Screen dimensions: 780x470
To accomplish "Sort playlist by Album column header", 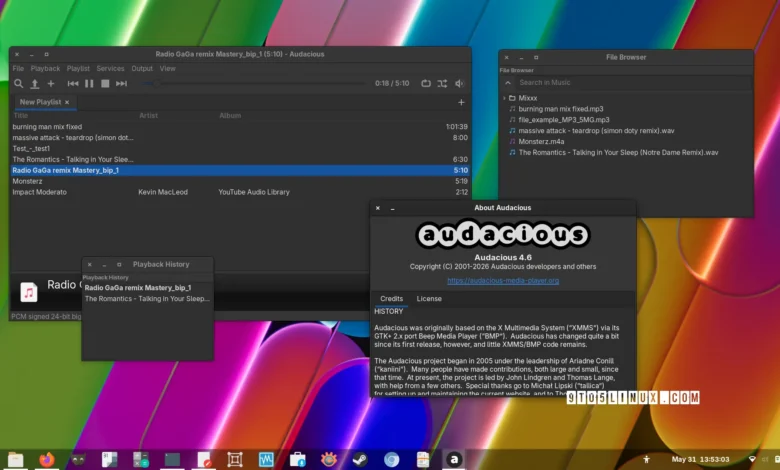I will click(x=230, y=115).
